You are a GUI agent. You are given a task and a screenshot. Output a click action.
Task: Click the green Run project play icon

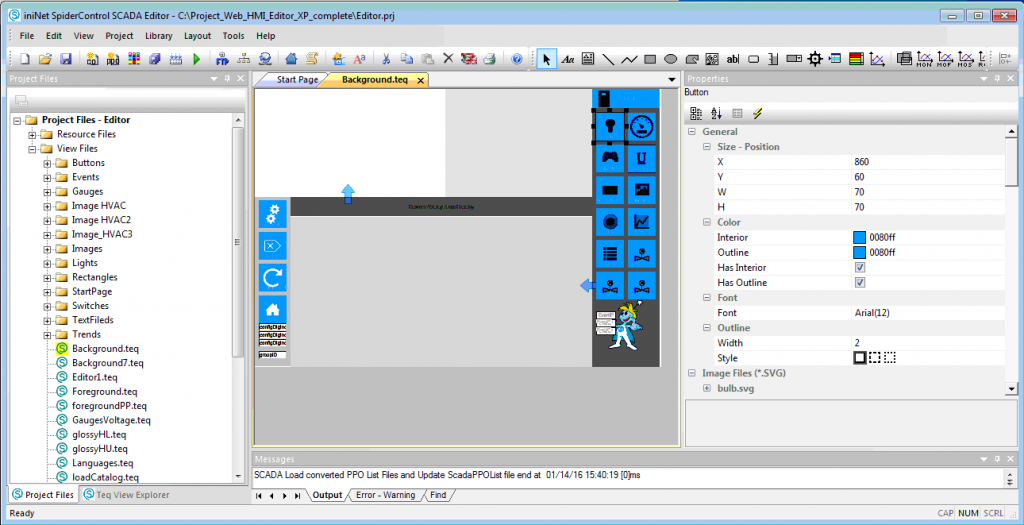(197, 59)
